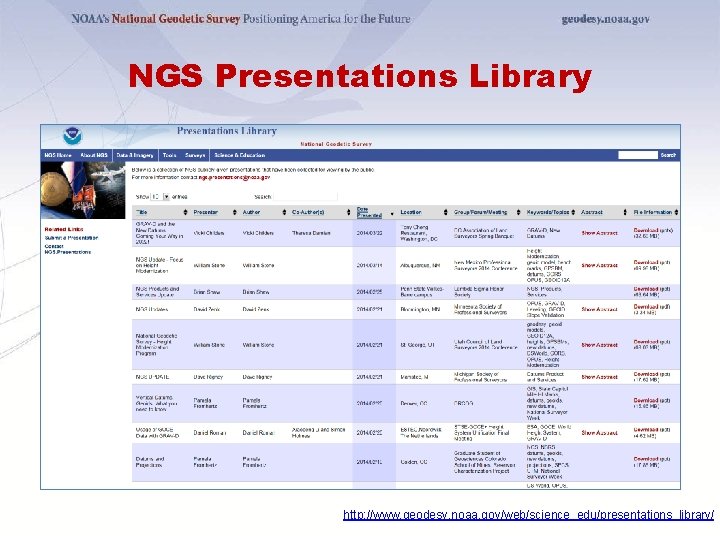Open the Show entries count dropdown
This screenshot has width=720, height=540.
coord(160,197)
